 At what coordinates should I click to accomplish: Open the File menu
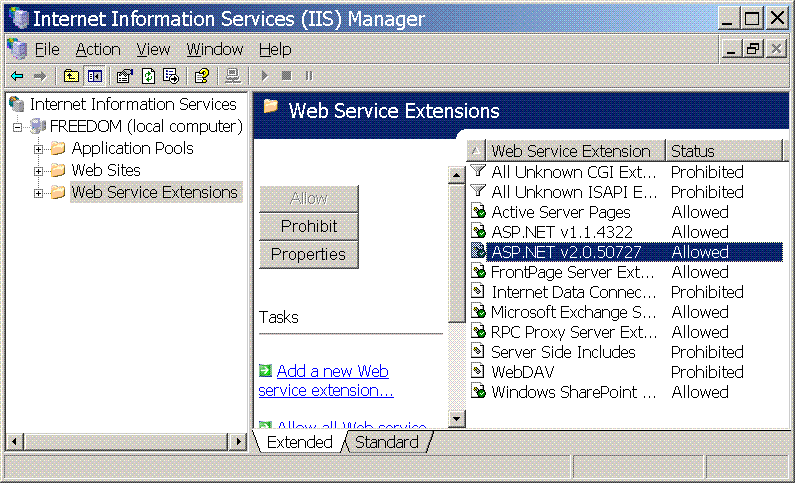click(x=47, y=50)
